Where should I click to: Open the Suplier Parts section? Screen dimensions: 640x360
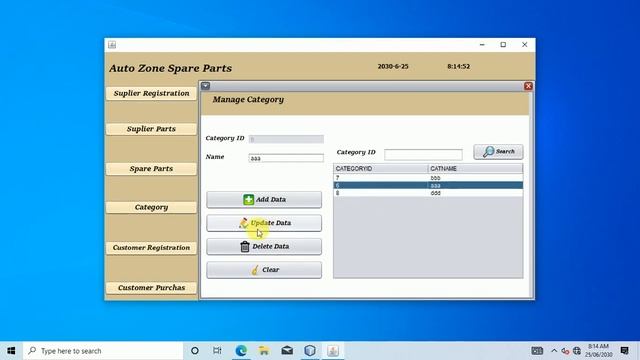click(x=151, y=129)
